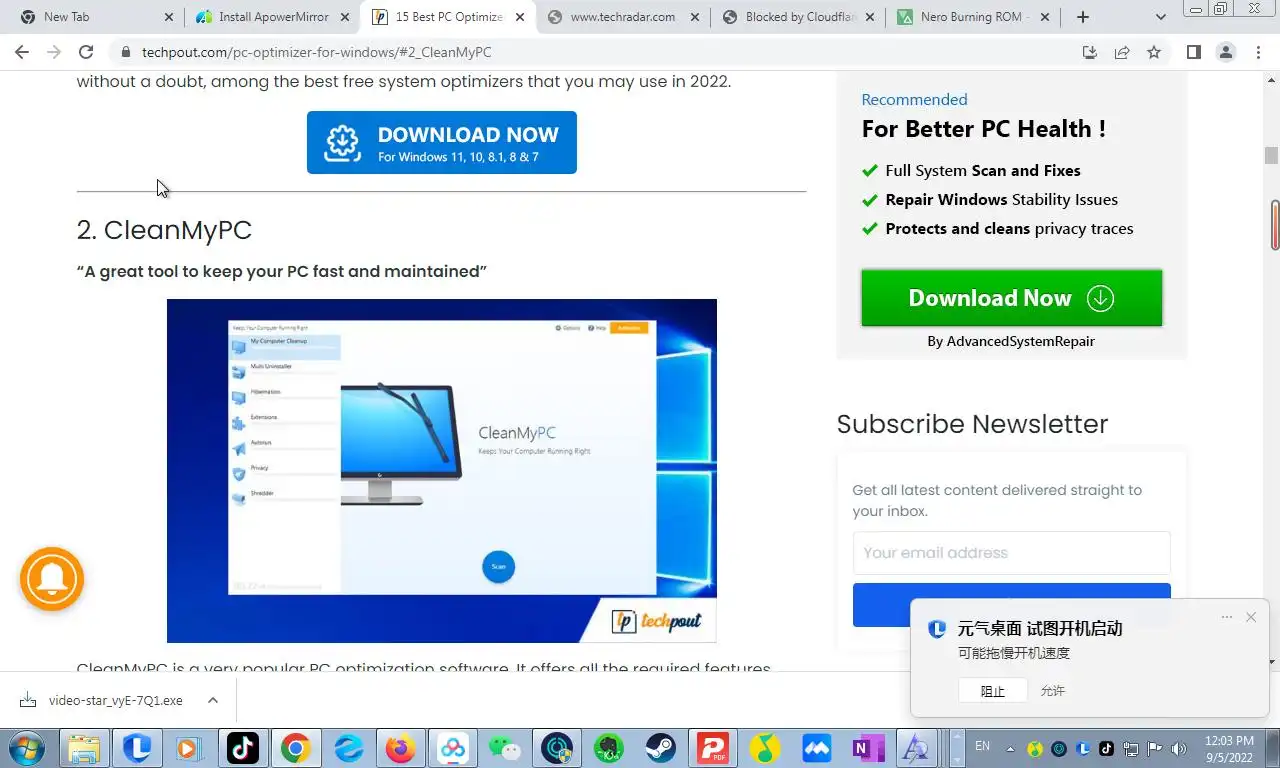Reload the current page
The height and width of the screenshot is (768, 1280).
(86, 52)
